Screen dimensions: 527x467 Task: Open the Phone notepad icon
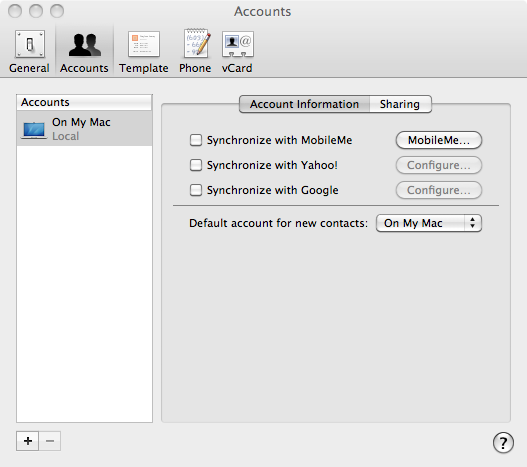(x=196, y=43)
